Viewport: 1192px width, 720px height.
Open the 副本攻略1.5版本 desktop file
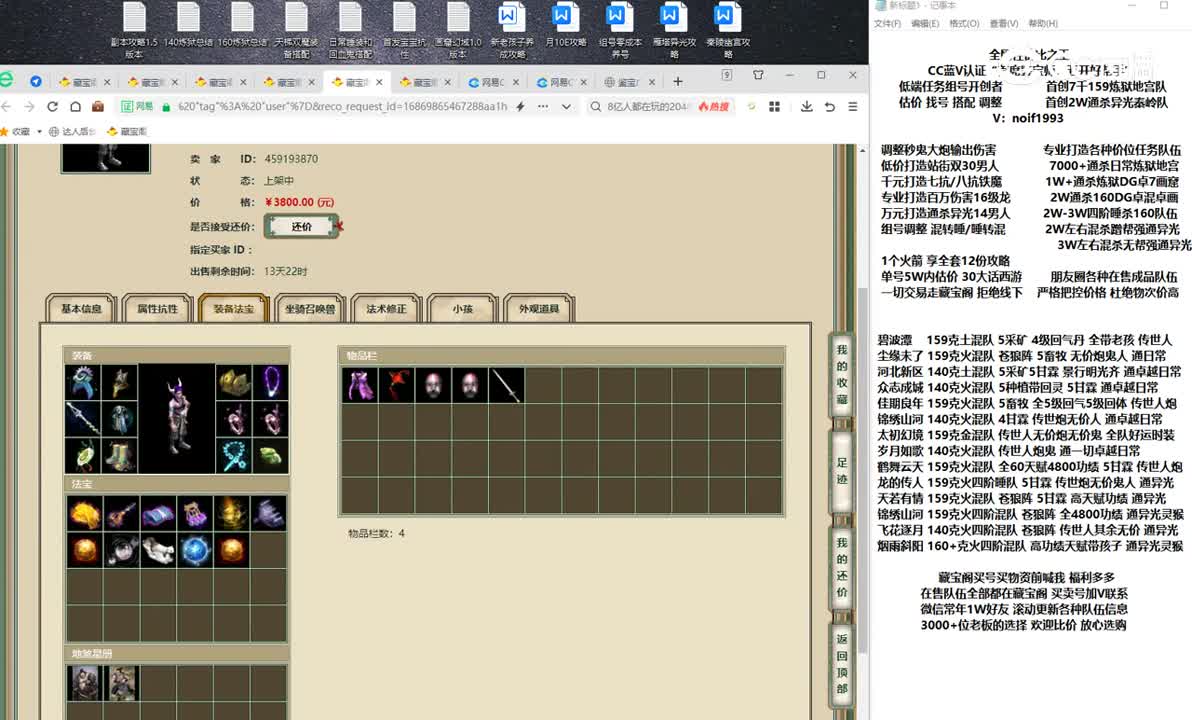click(x=134, y=30)
